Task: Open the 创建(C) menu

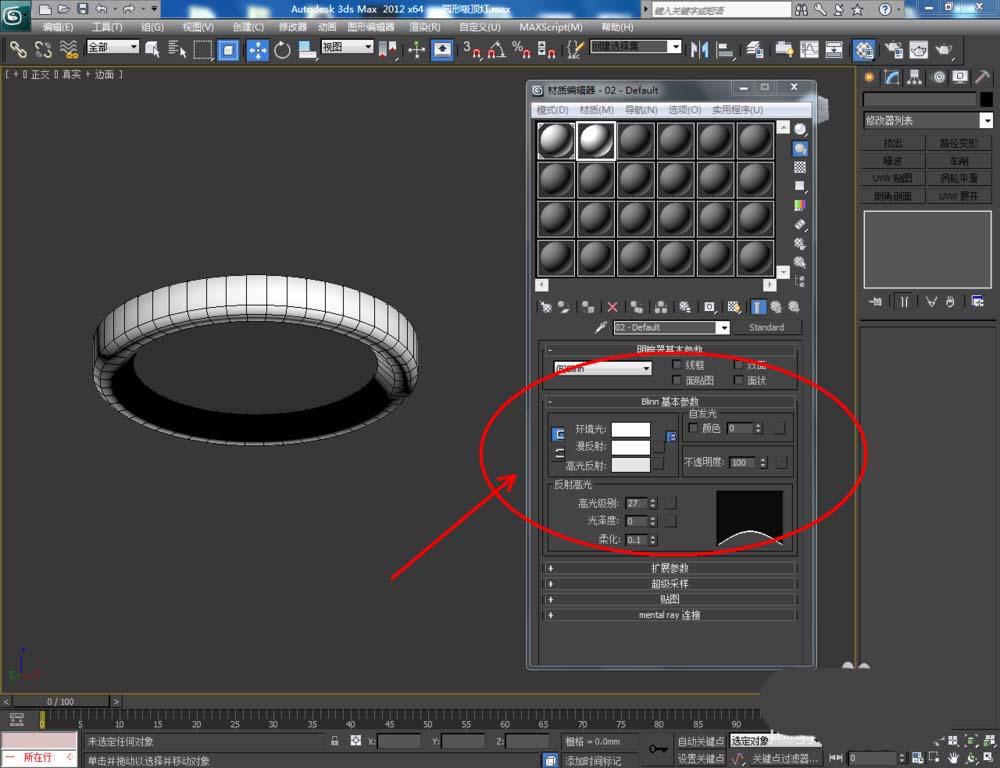Action: pyautogui.click(x=248, y=27)
